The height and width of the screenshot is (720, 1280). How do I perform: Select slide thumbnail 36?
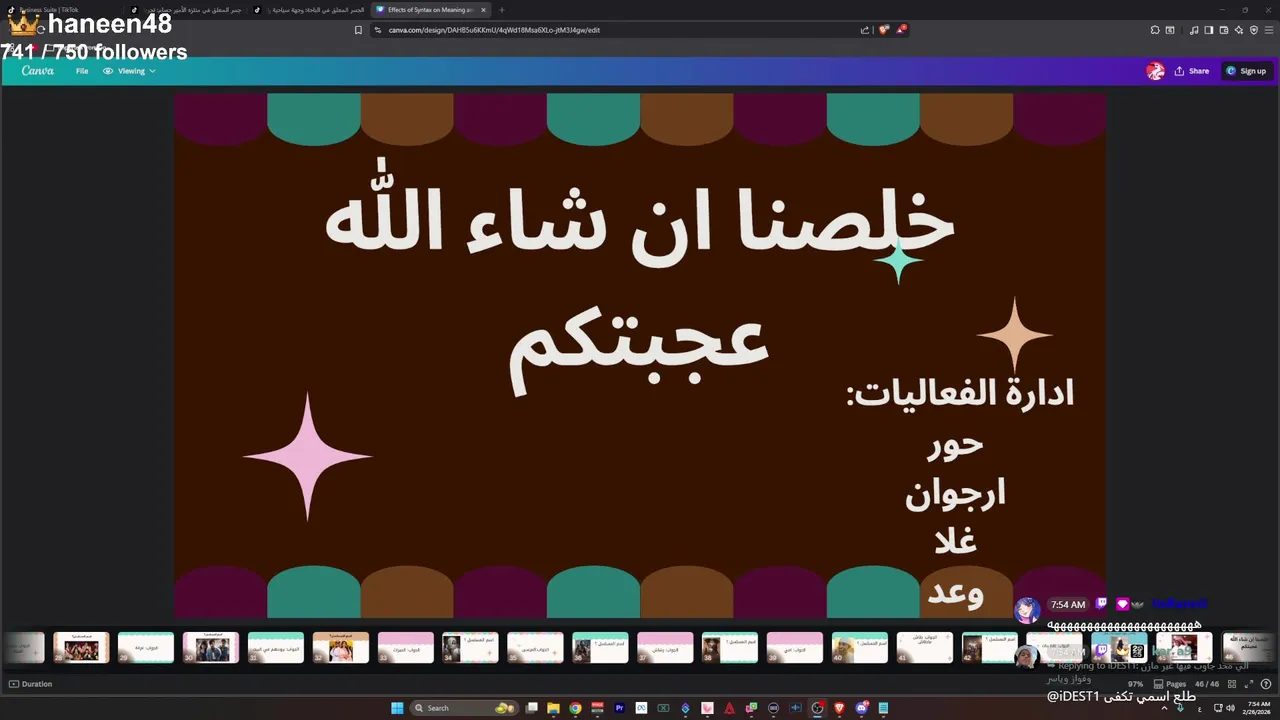(600, 648)
